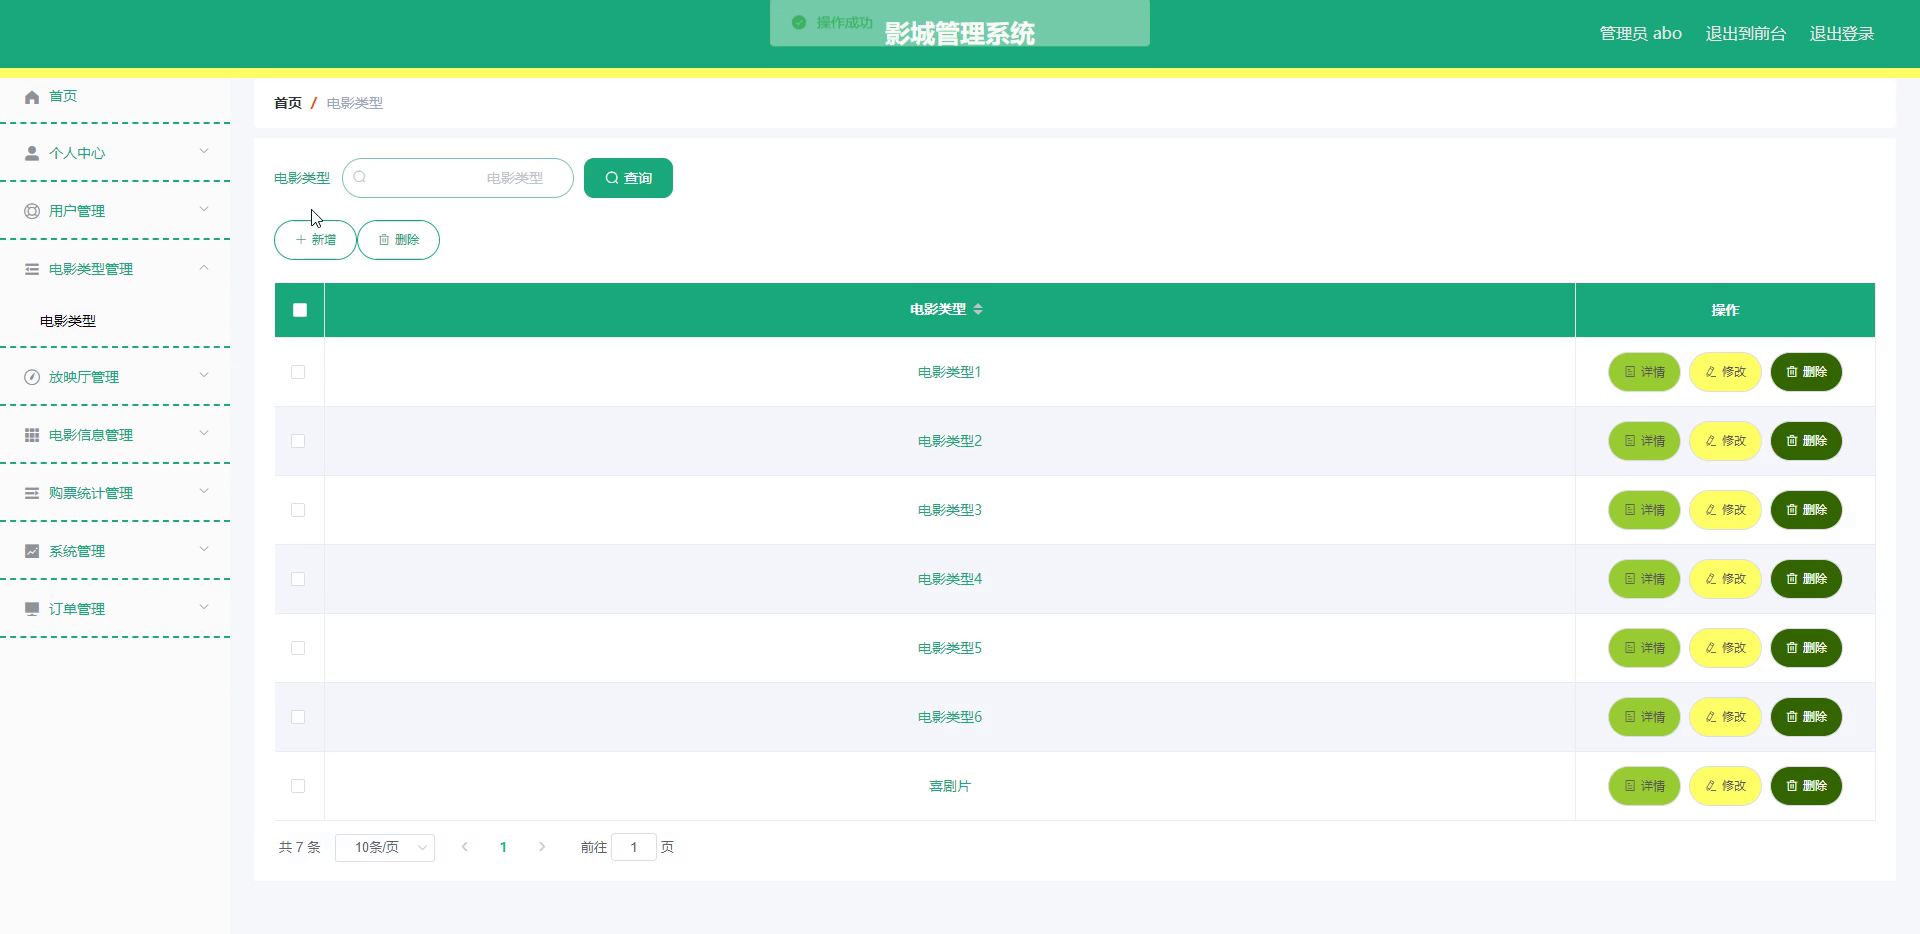Click the 电影信息管理 grid icon
Image resolution: width=1920 pixels, height=934 pixels.
tap(32, 435)
